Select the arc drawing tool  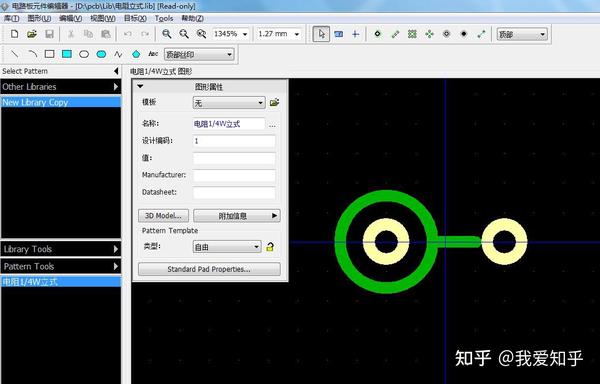click(x=32, y=54)
